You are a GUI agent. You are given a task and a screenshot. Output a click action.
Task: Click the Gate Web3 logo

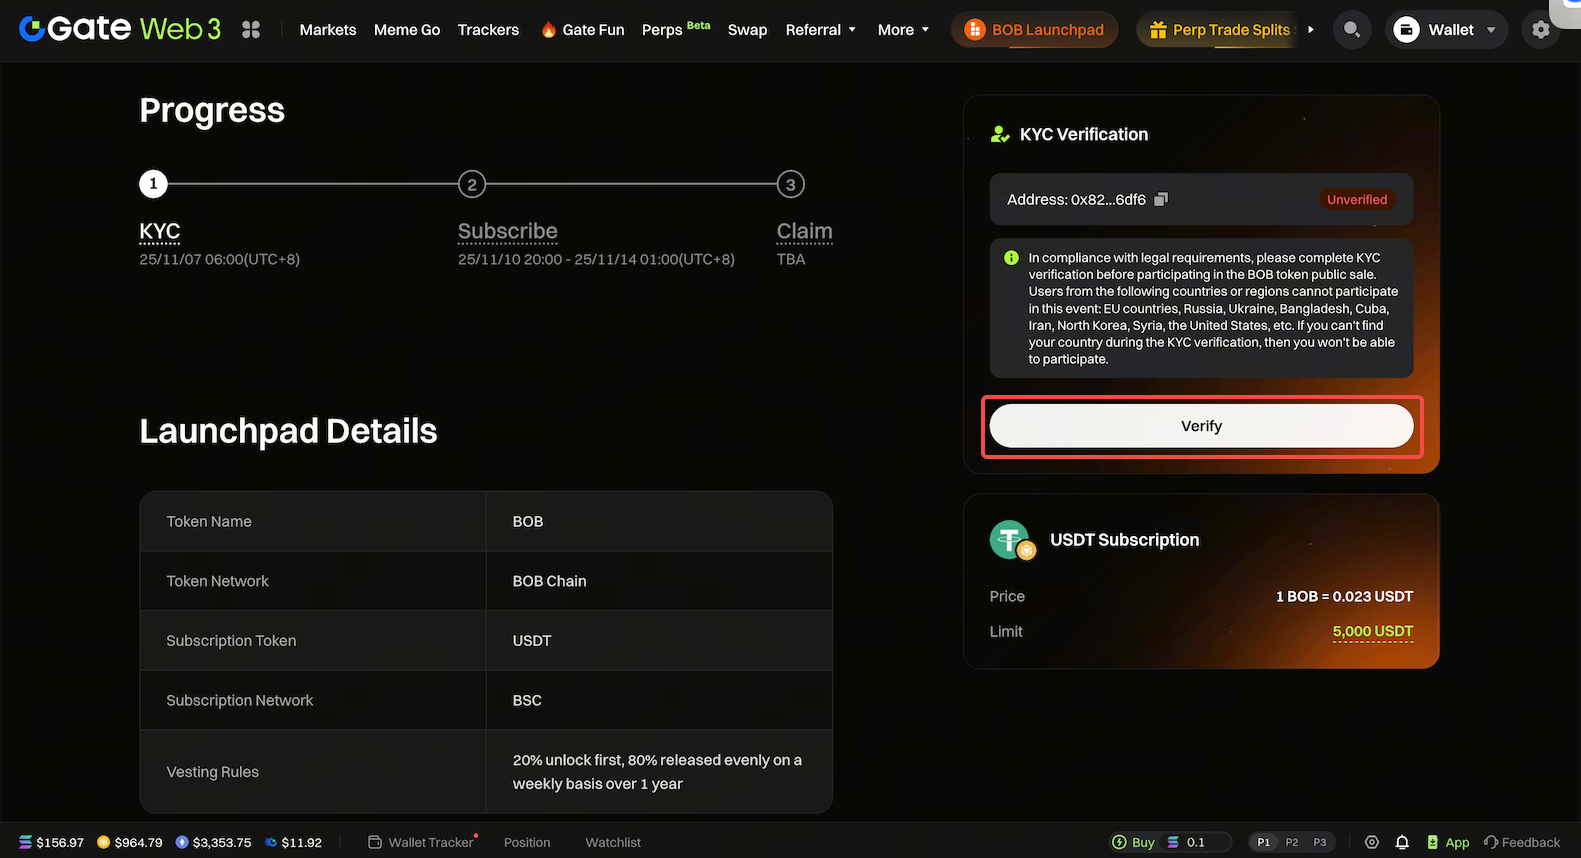pos(120,29)
